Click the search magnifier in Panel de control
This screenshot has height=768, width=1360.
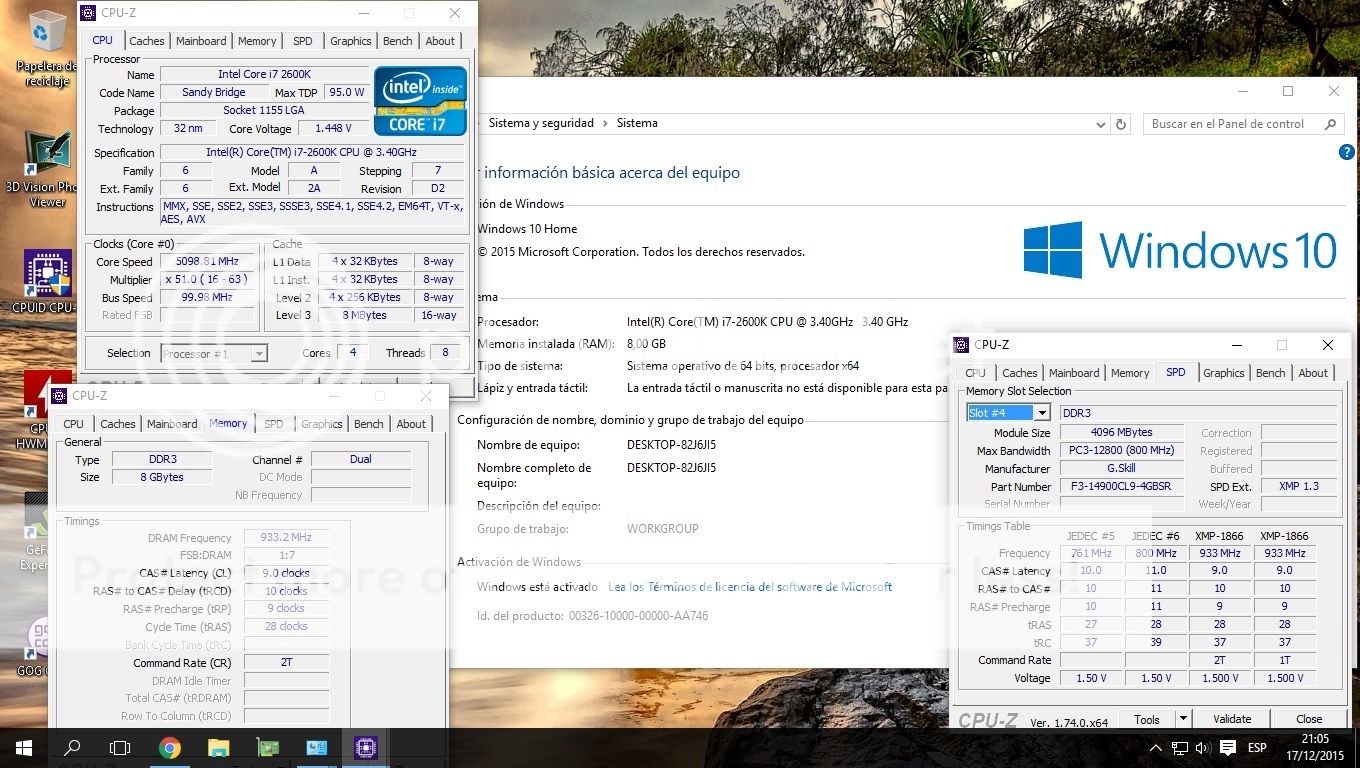tap(1330, 124)
